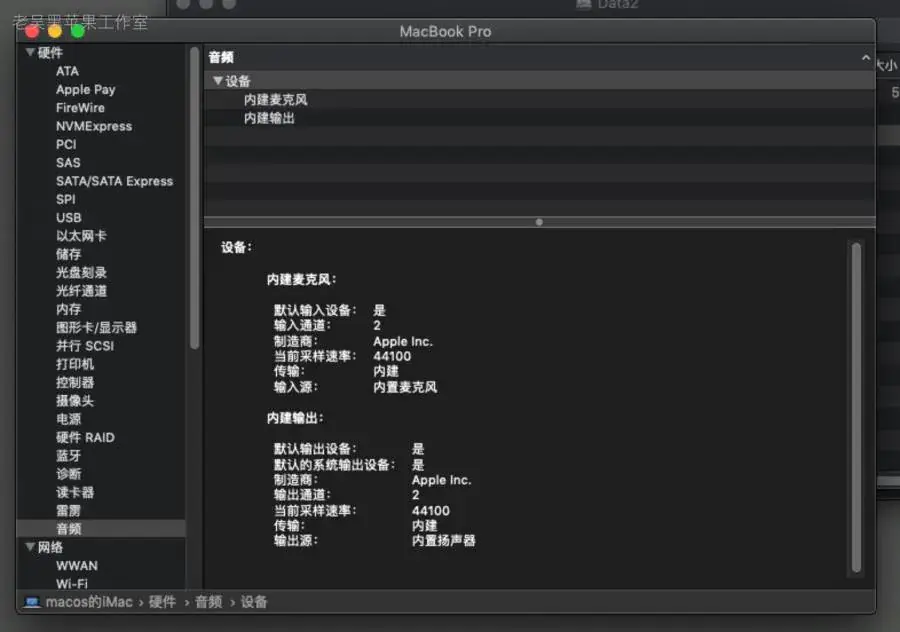Viewport: 900px width, 632px height.
Task: Click the computer icon in path bar
Action: click(x=32, y=602)
